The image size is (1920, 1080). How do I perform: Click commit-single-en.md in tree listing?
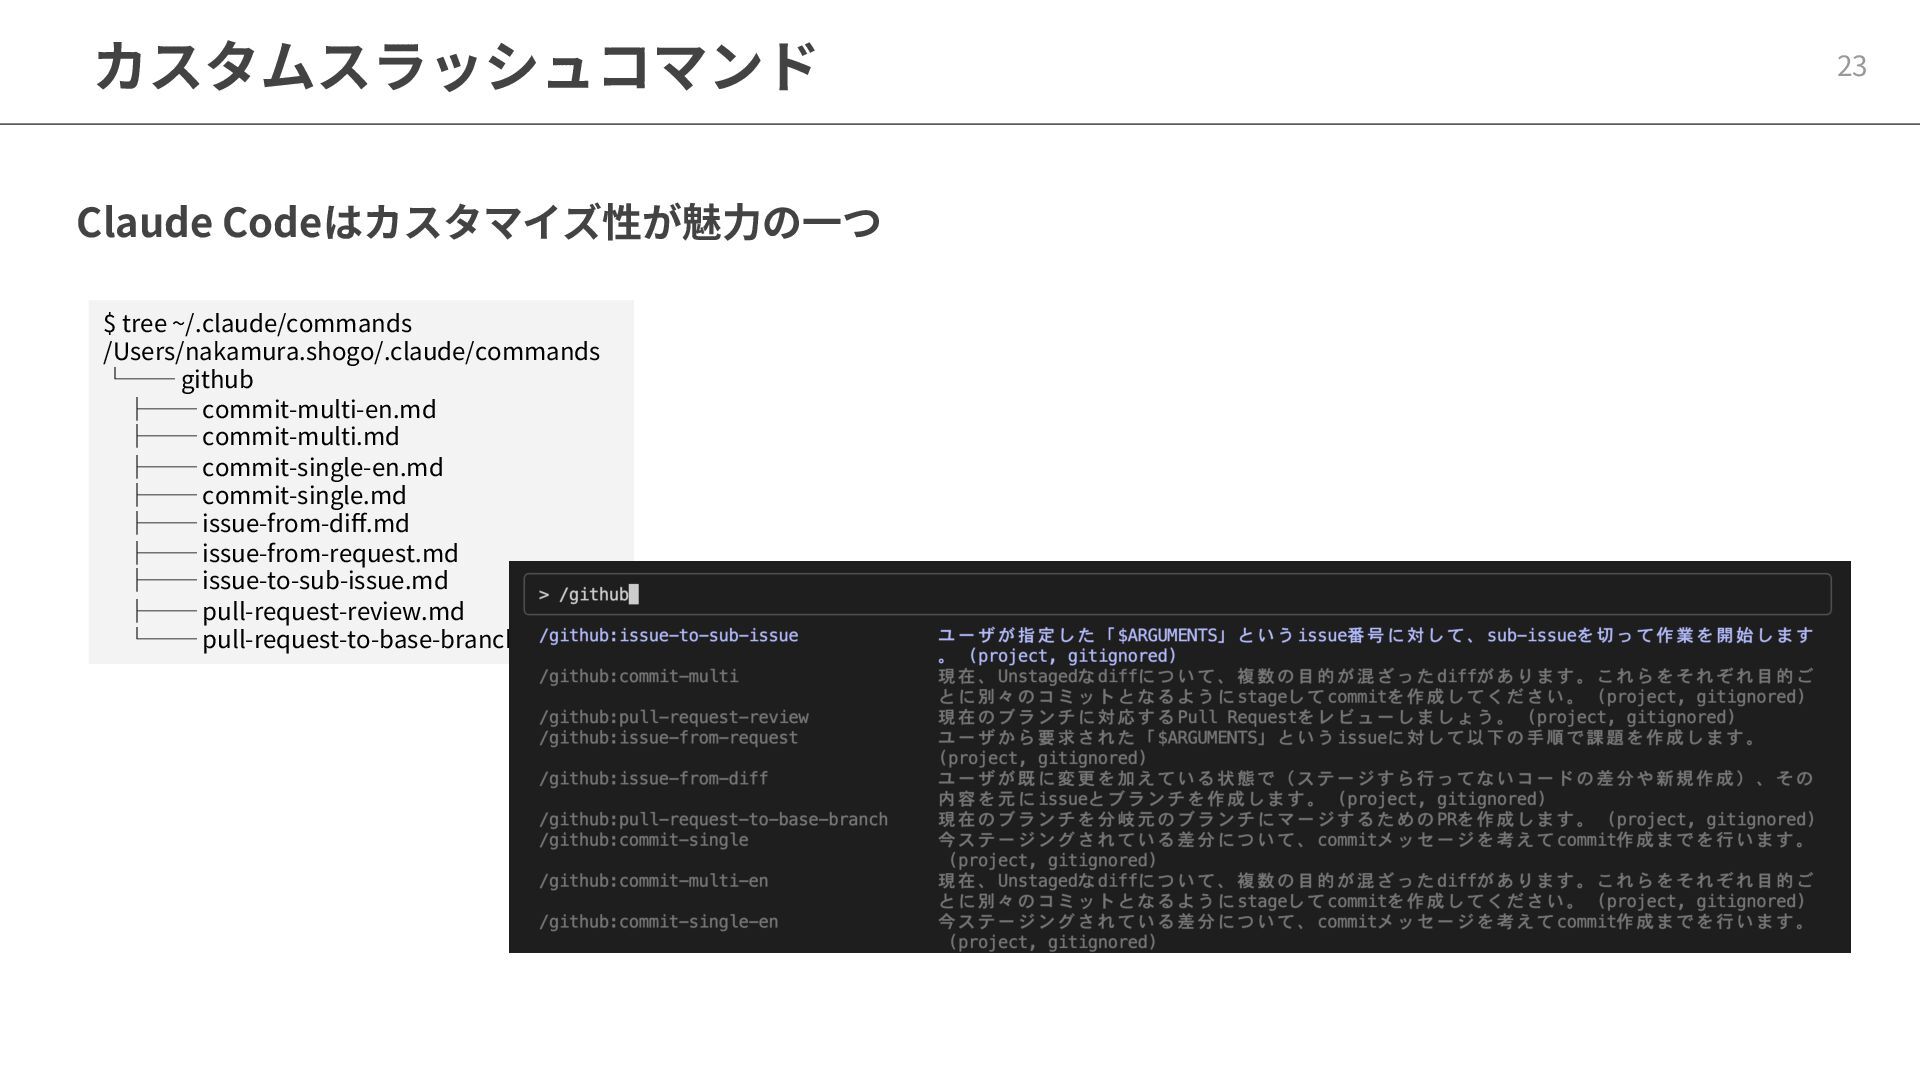pyautogui.click(x=322, y=467)
